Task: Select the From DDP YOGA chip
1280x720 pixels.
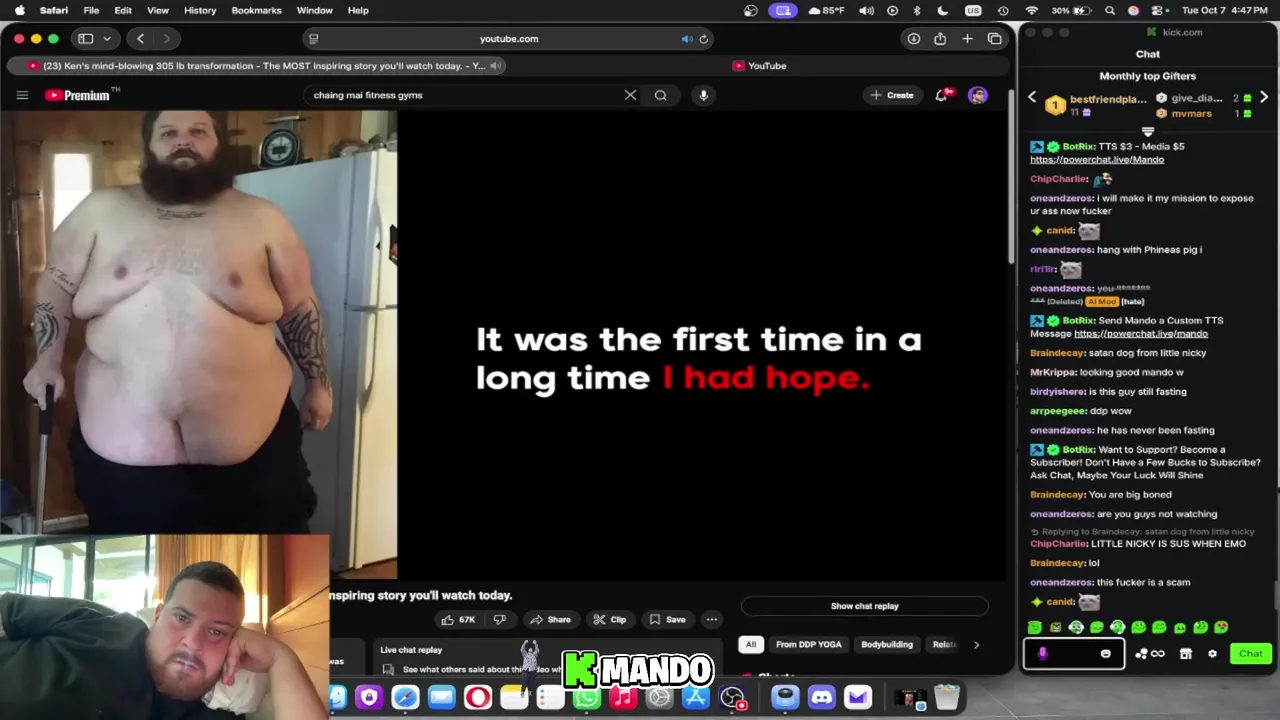Action: pos(809,644)
